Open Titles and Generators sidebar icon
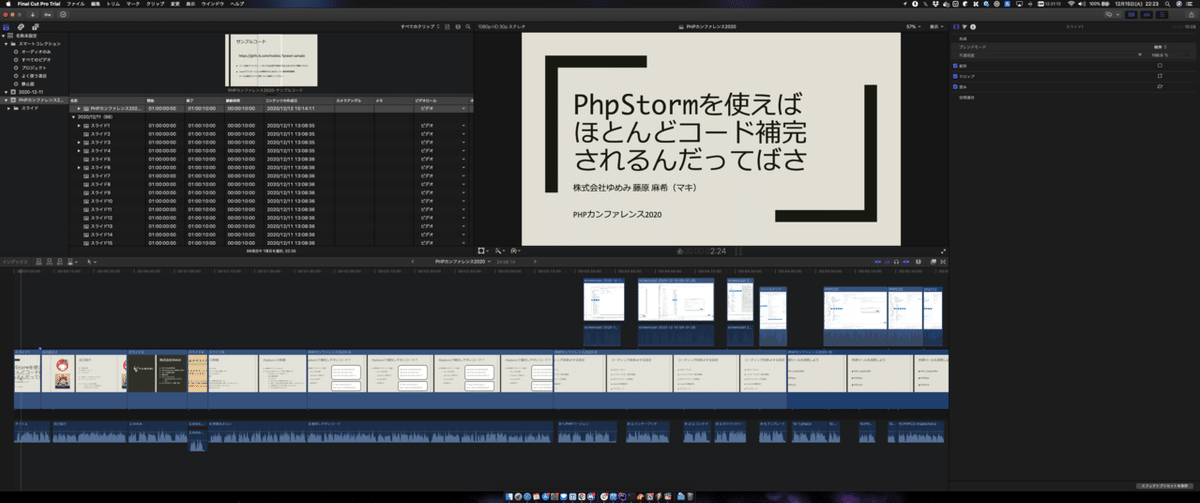Screen dimensions: 1200x503 (x=35, y=26)
